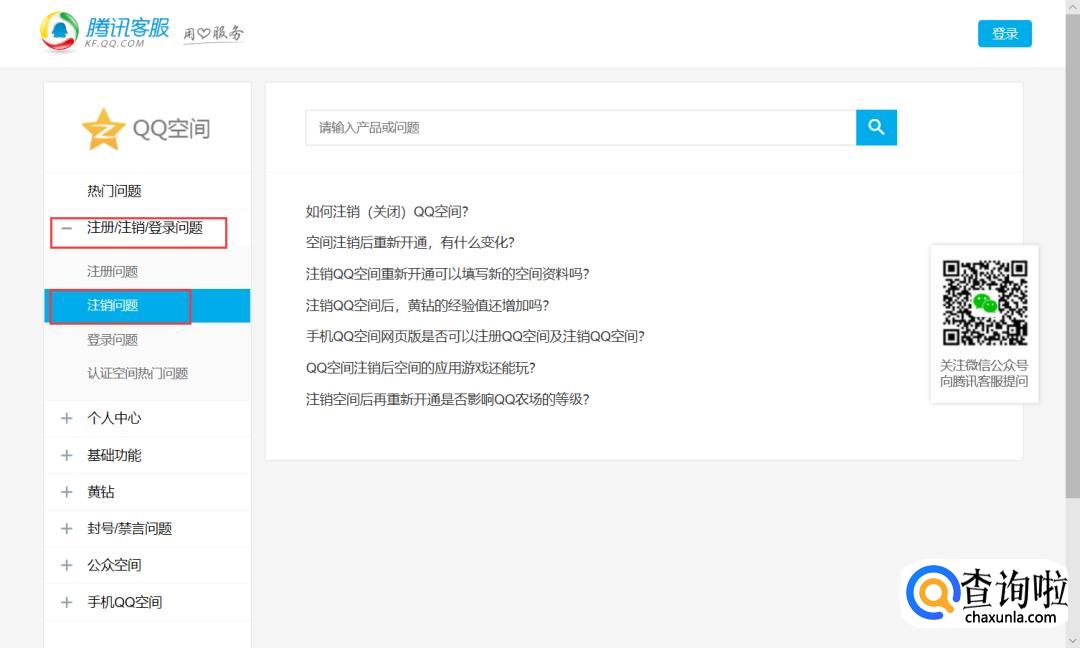Open 空间注销后重新开通，有什么变化? question

pos(411,242)
